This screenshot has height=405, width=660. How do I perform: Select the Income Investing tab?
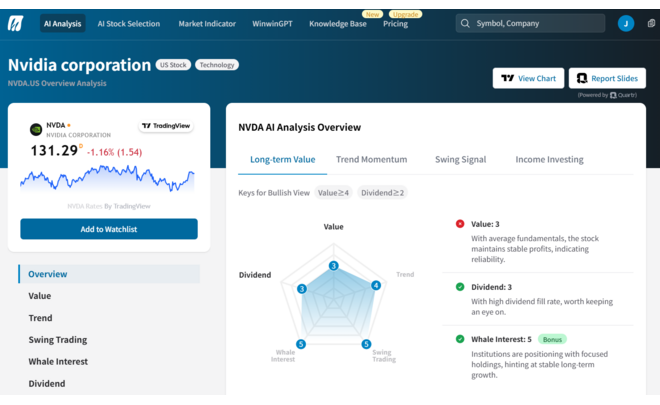coord(549,159)
